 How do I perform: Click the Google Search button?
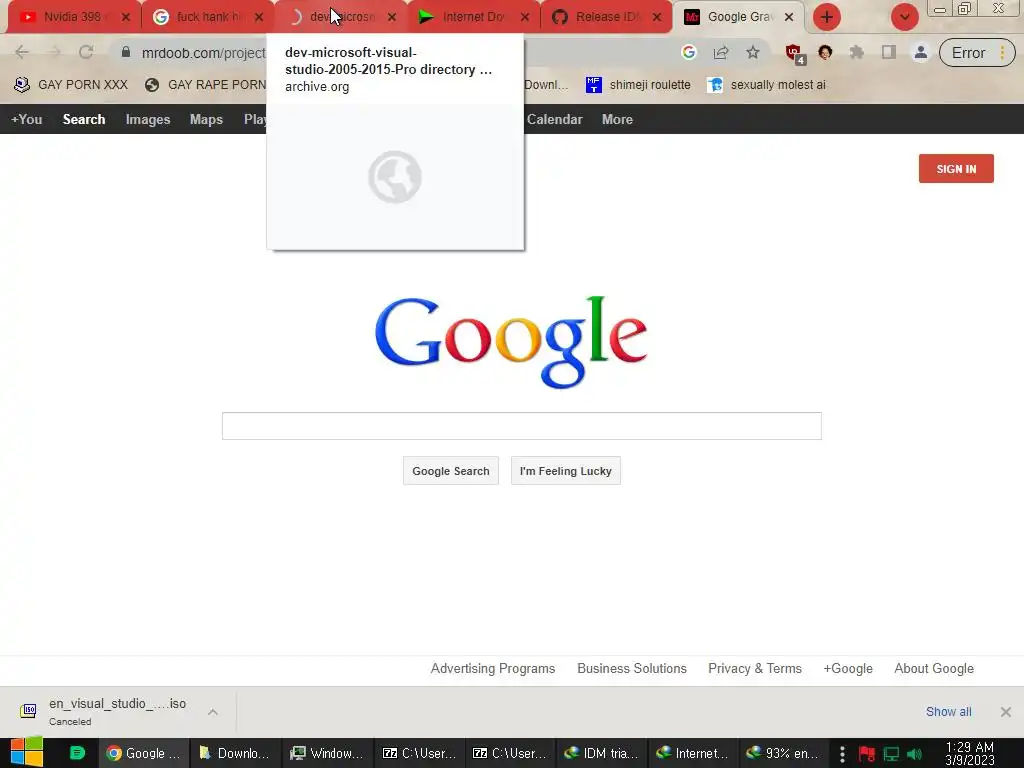click(451, 471)
